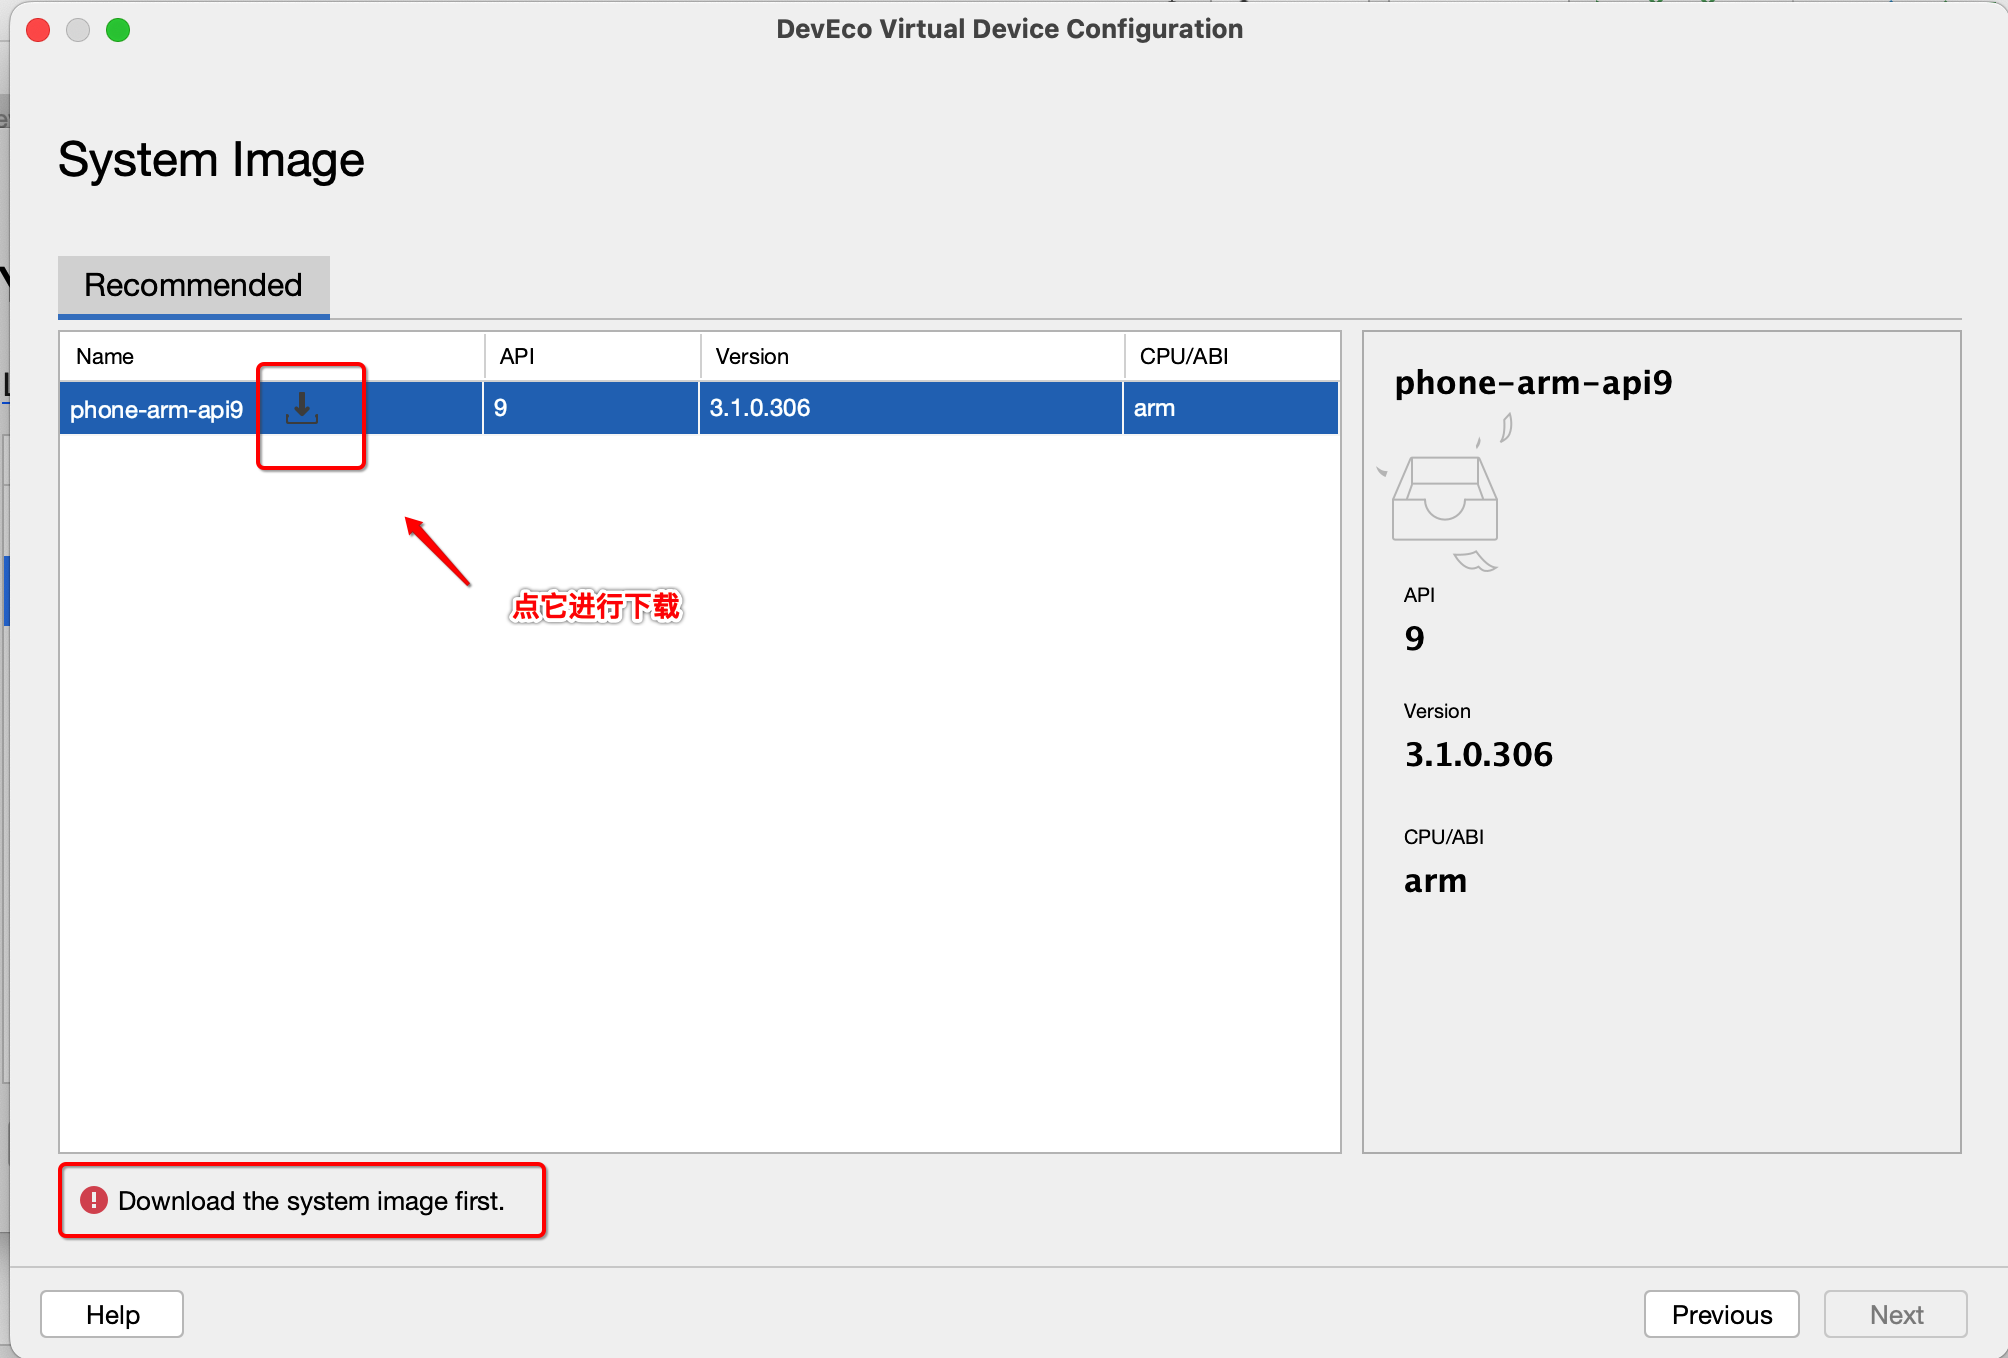Click 'Download the system image first.' message
The height and width of the screenshot is (1358, 2008).
(311, 1200)
